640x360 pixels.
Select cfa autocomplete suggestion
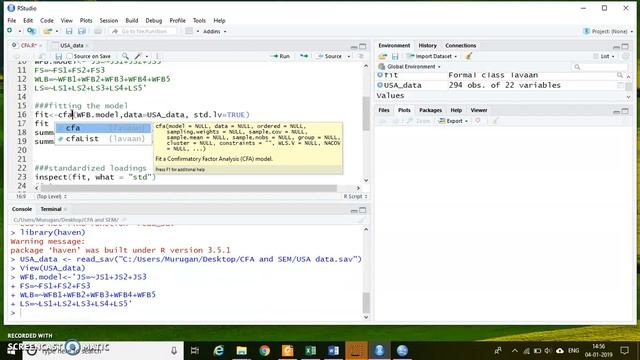click(x=104, y=128)
